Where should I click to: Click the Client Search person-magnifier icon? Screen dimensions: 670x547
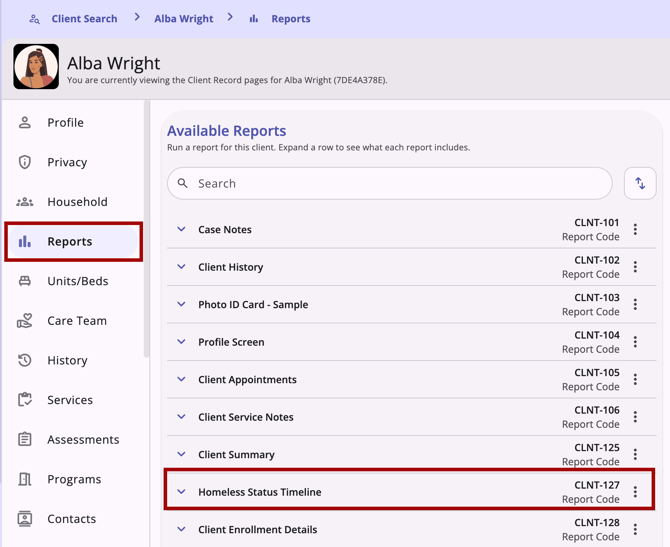click(34, 19)
